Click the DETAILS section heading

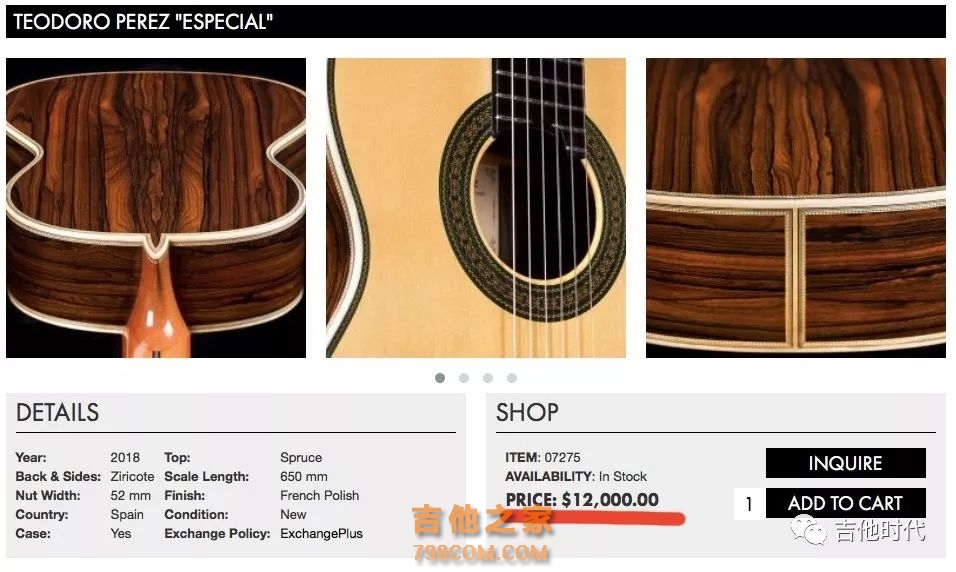pyautogui.click(x=57, y=413)
